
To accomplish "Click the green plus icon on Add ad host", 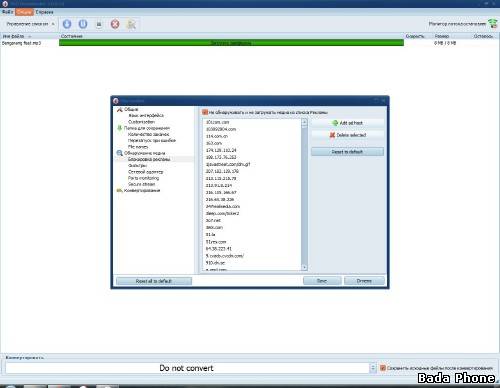I will tap(335, 123).
